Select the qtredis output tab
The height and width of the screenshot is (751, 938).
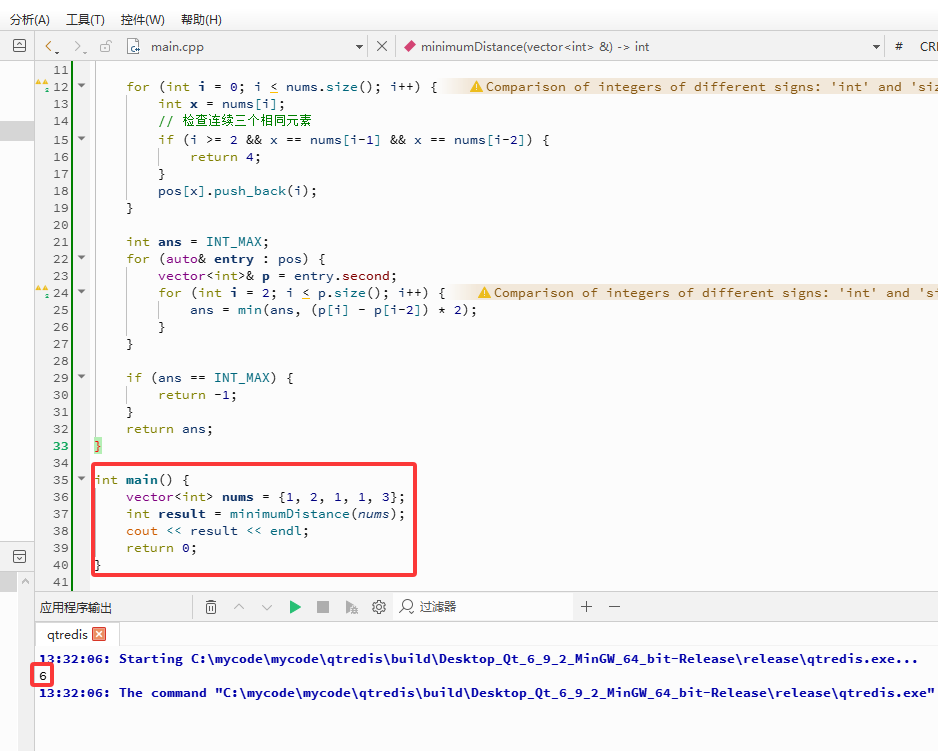[x=68, y=634]
